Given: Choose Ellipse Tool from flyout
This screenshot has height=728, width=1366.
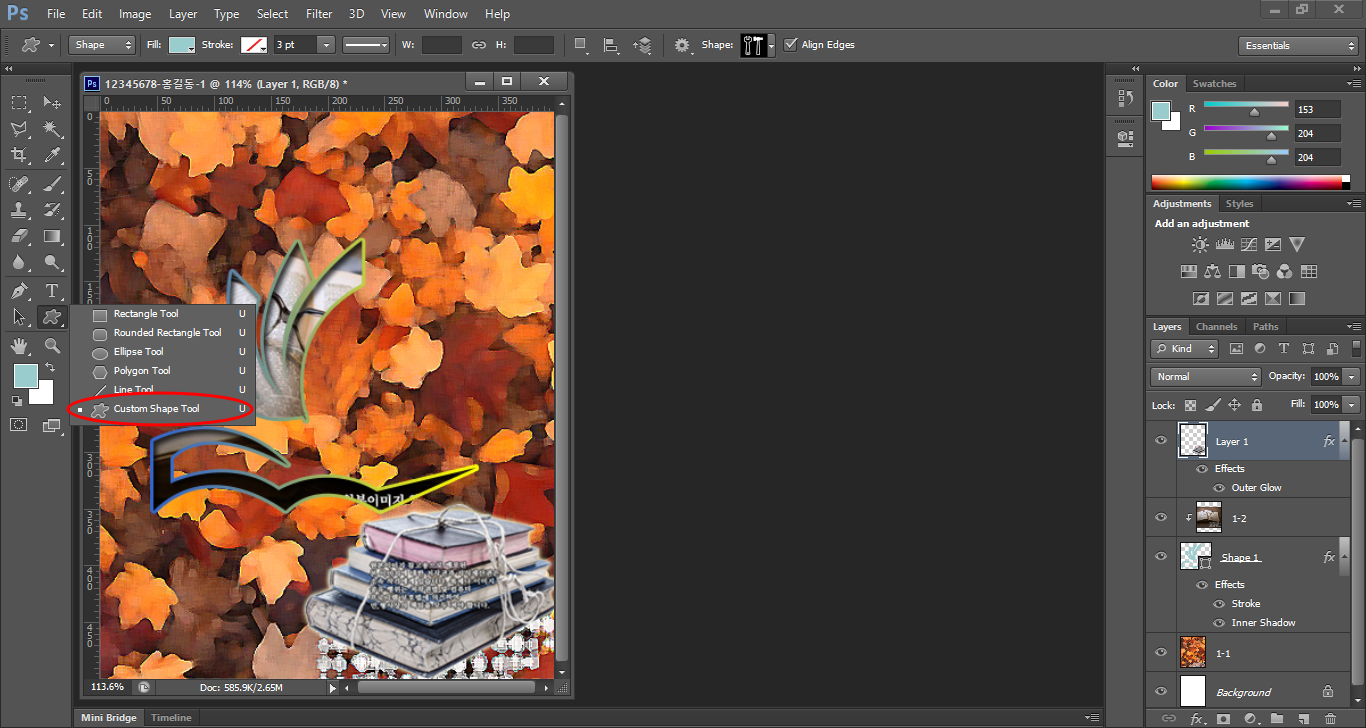Looking at the screenshot, I should click(138, 352).
